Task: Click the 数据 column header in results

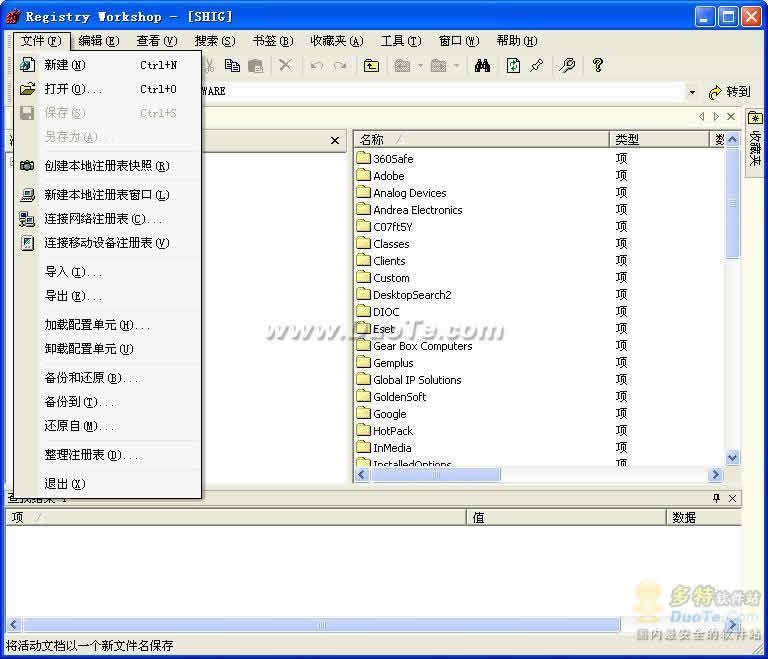Action: coord(704,517)
